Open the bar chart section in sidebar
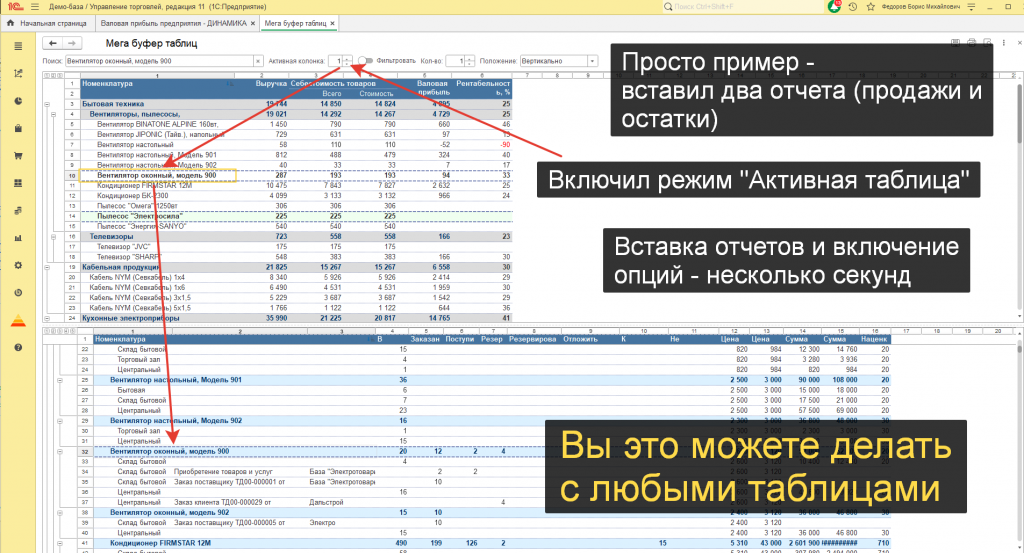1024x553 pixels. pos(18,238)
